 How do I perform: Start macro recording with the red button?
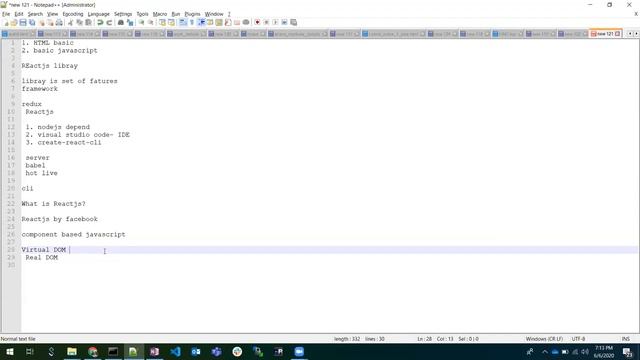click(257, 22)
